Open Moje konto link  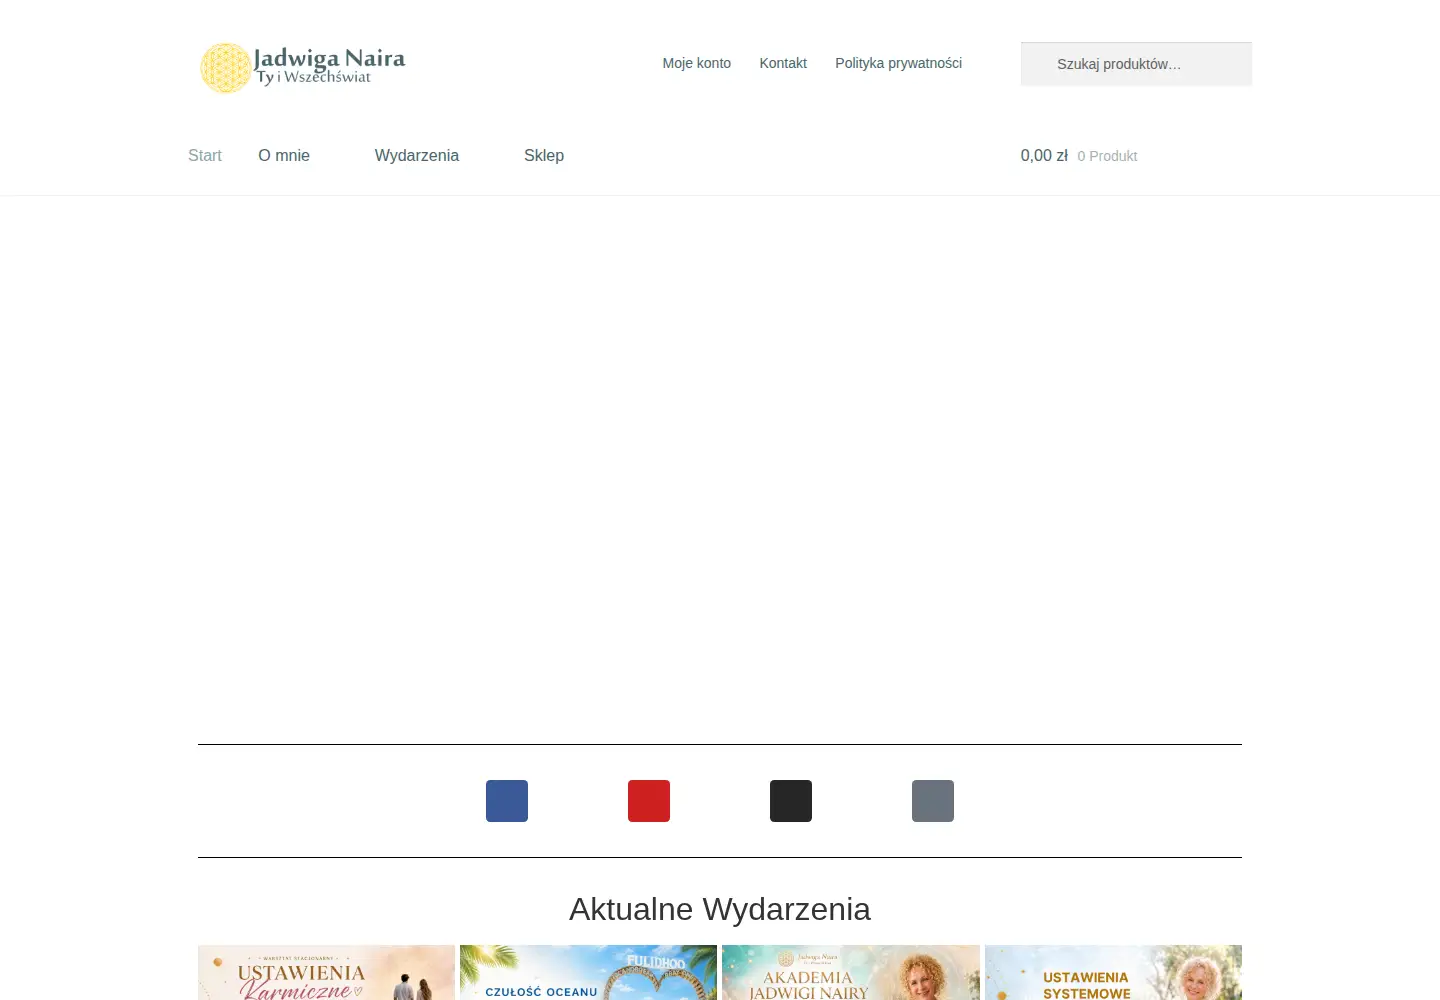[697, 63]
